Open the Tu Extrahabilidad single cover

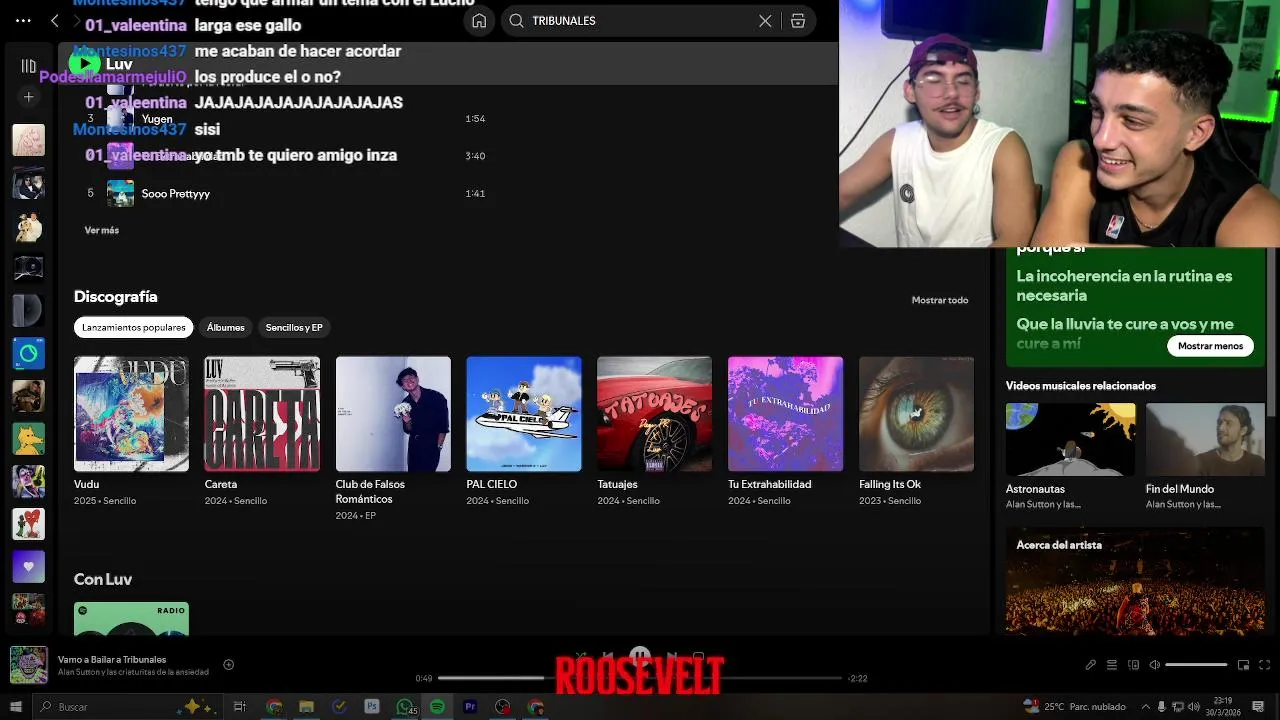(786, 414)
